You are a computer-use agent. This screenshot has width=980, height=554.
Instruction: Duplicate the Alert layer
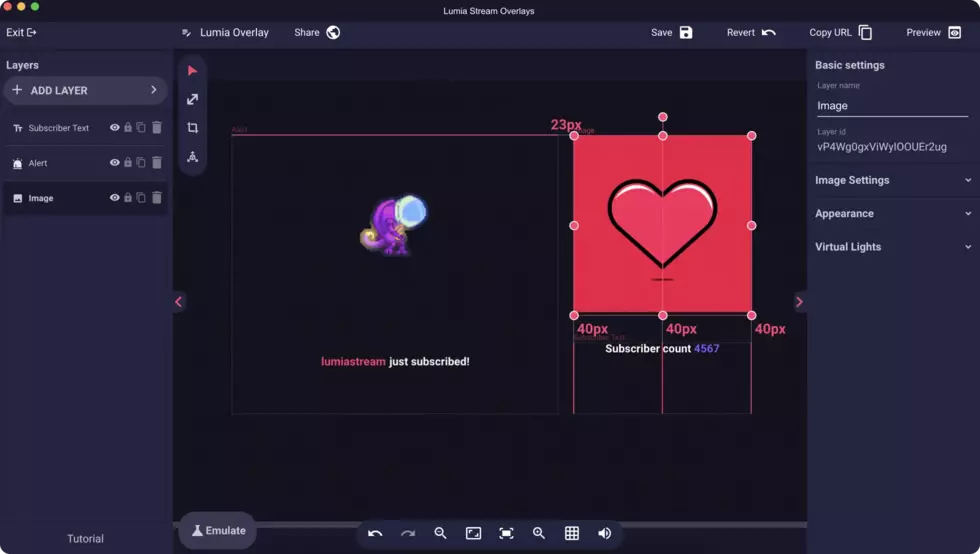pyautogui.click(x=141, y=163)
